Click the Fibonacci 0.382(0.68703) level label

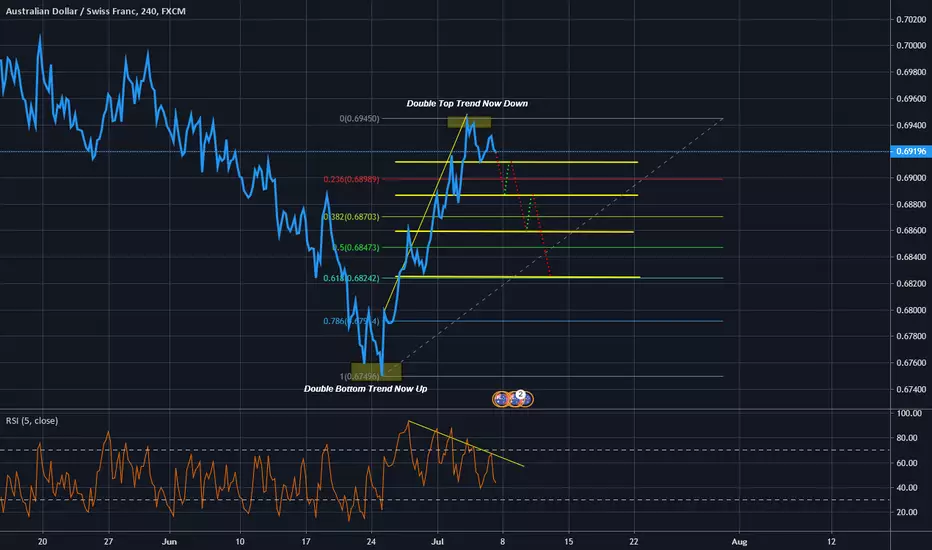click(351, 217)
